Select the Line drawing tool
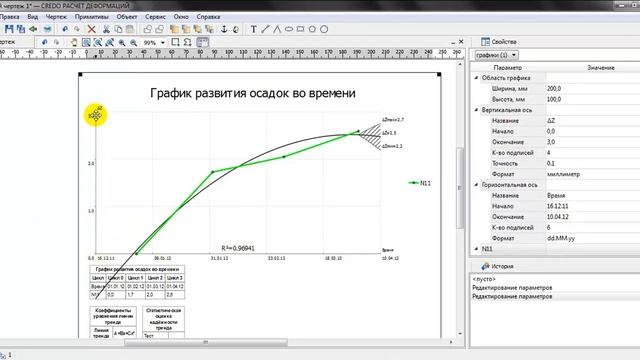Image resolution: width=640 pixels, height=360 pixels. 265,29
